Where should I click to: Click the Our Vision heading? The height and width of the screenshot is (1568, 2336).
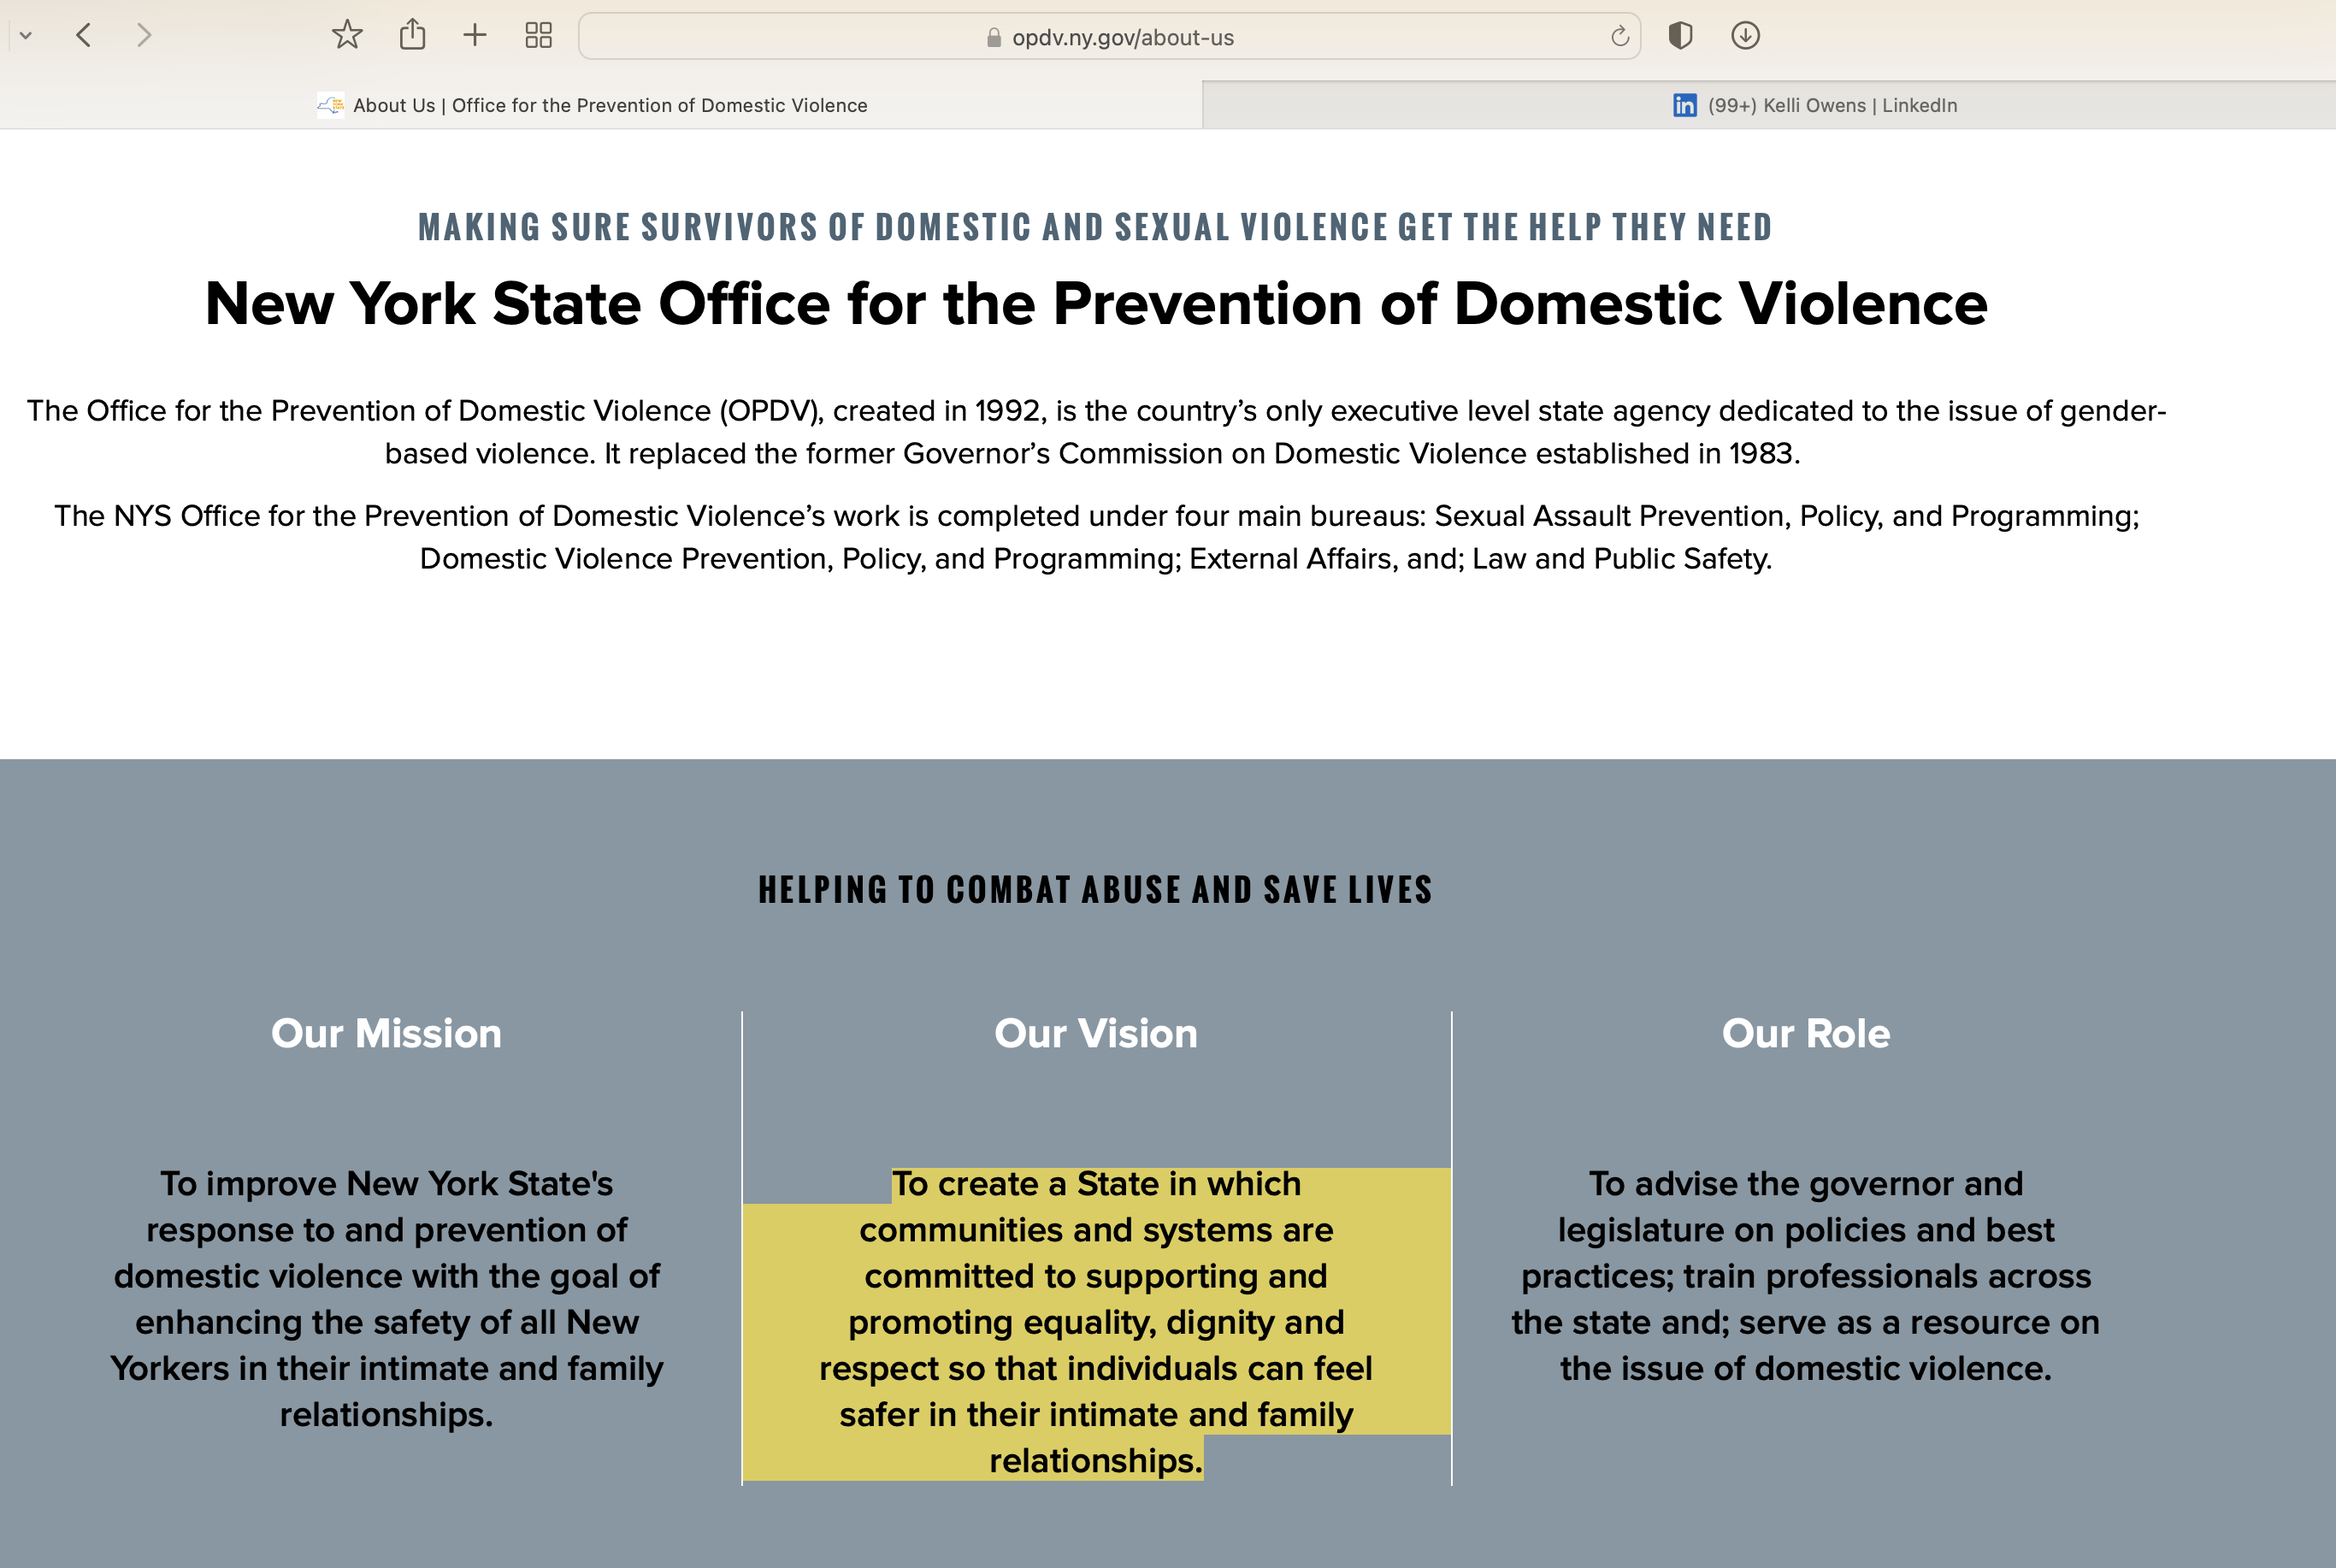pos(1095,1033)
